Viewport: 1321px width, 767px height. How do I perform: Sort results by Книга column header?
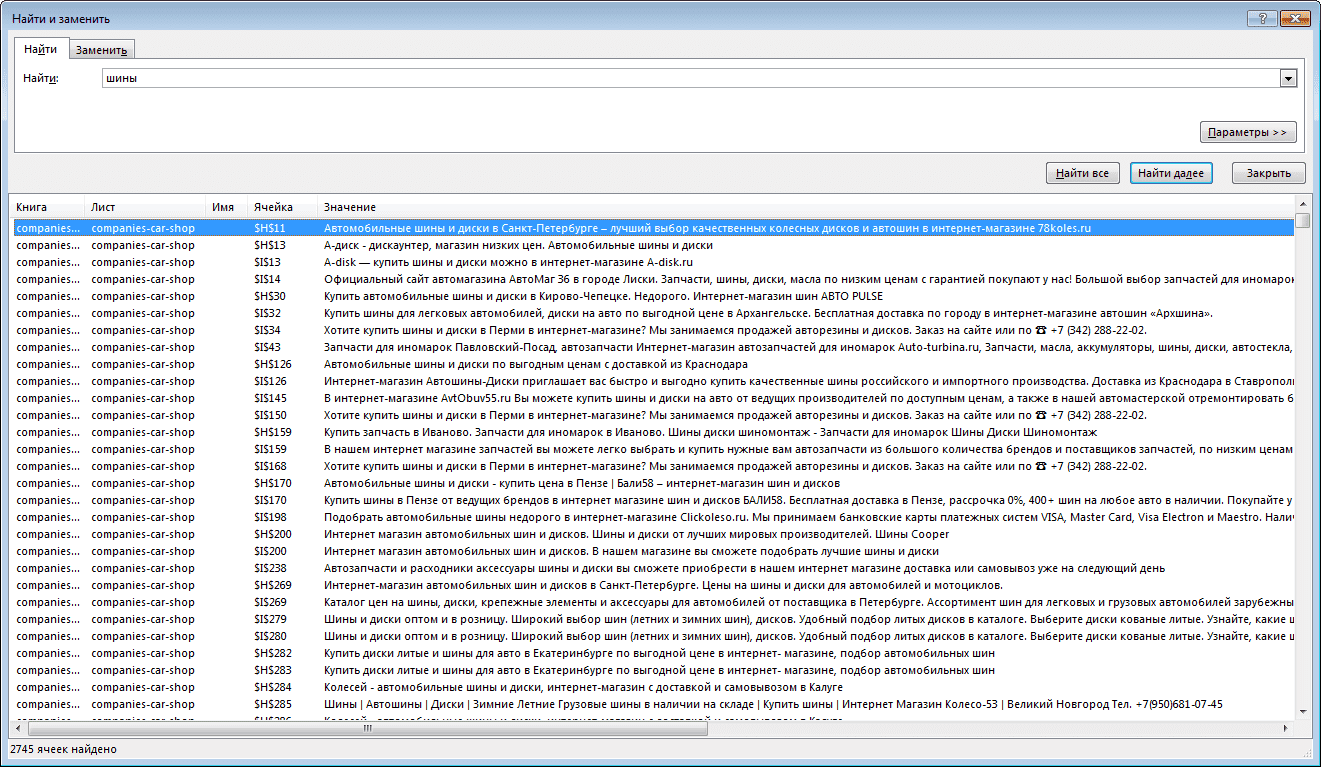coord(47,207)
